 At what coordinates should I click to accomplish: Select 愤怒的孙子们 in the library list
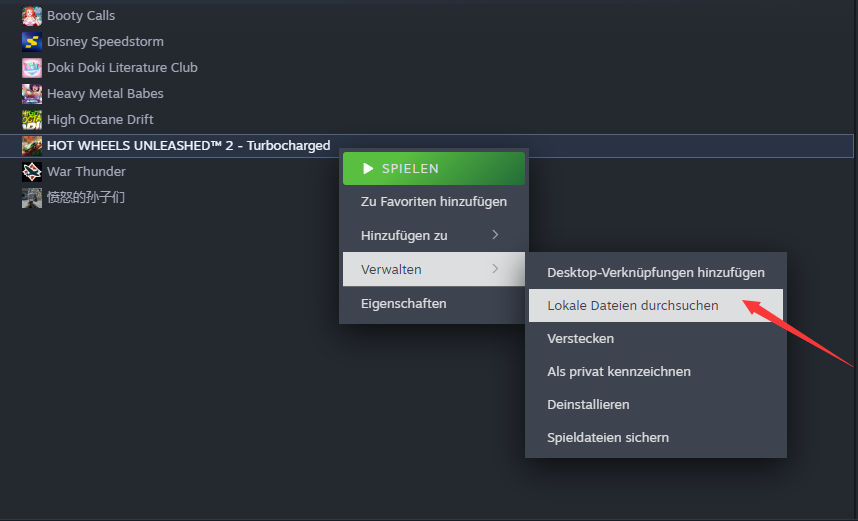86,198
